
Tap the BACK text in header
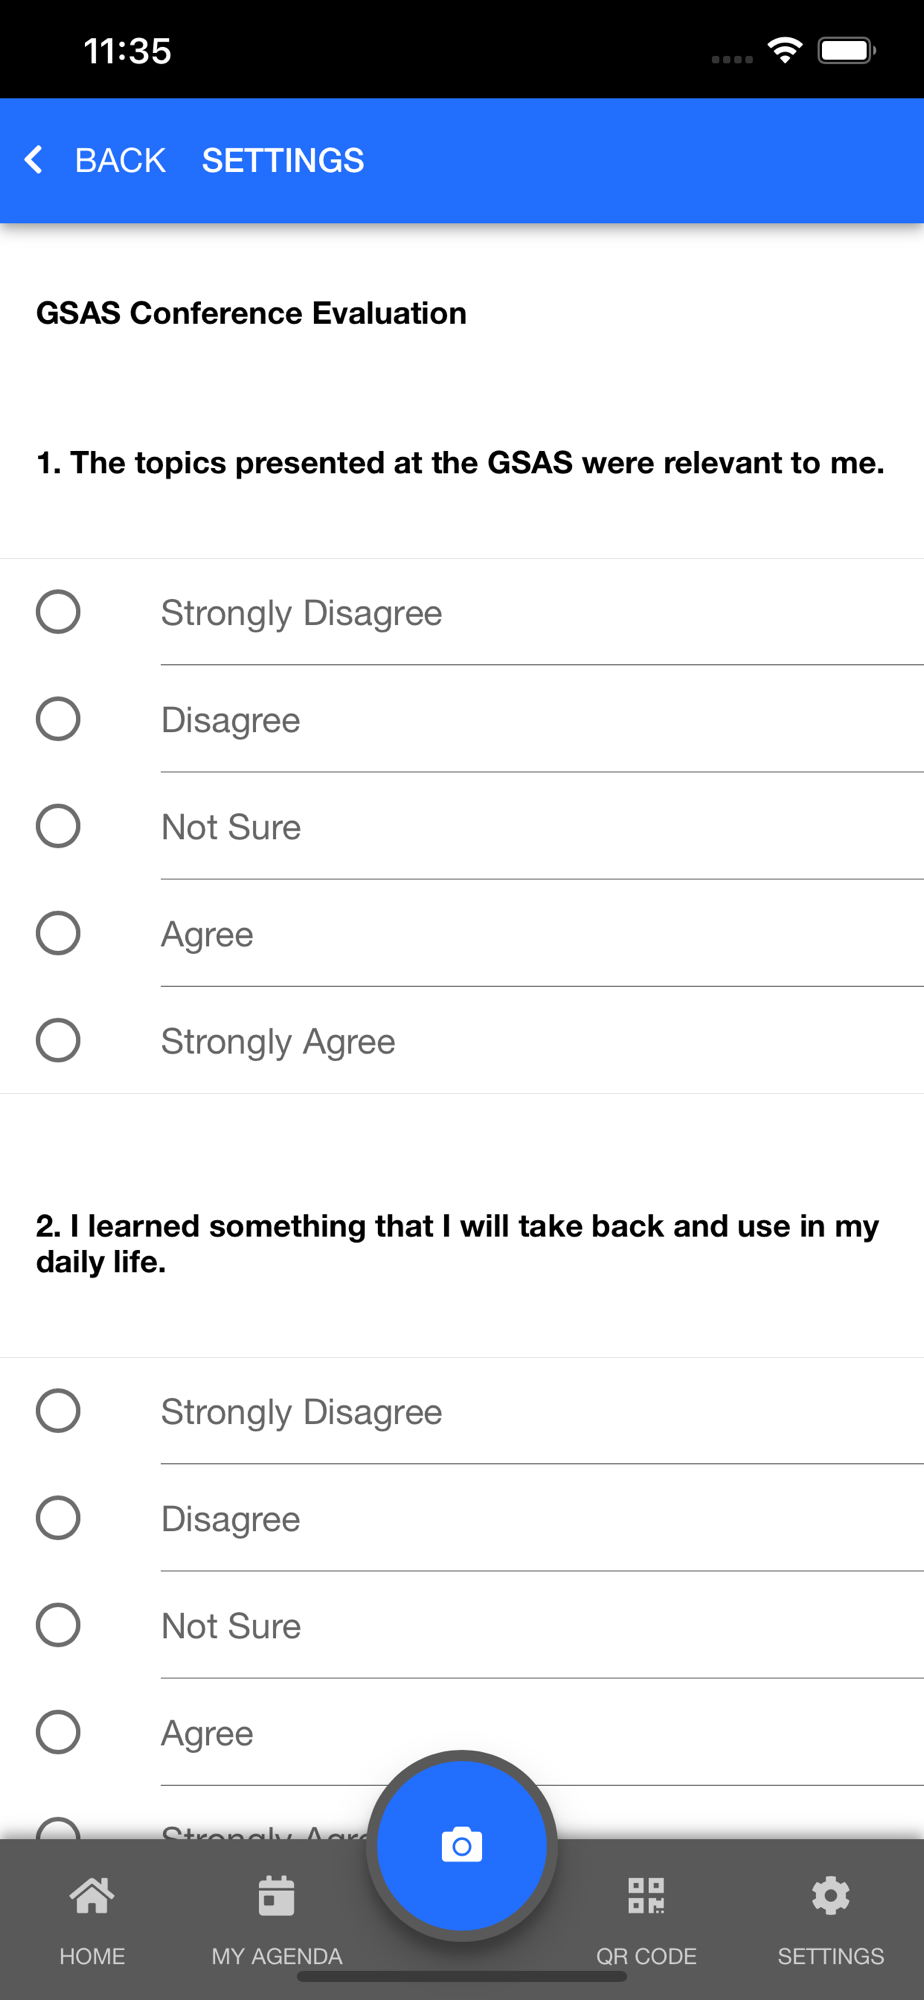[120, 160]
